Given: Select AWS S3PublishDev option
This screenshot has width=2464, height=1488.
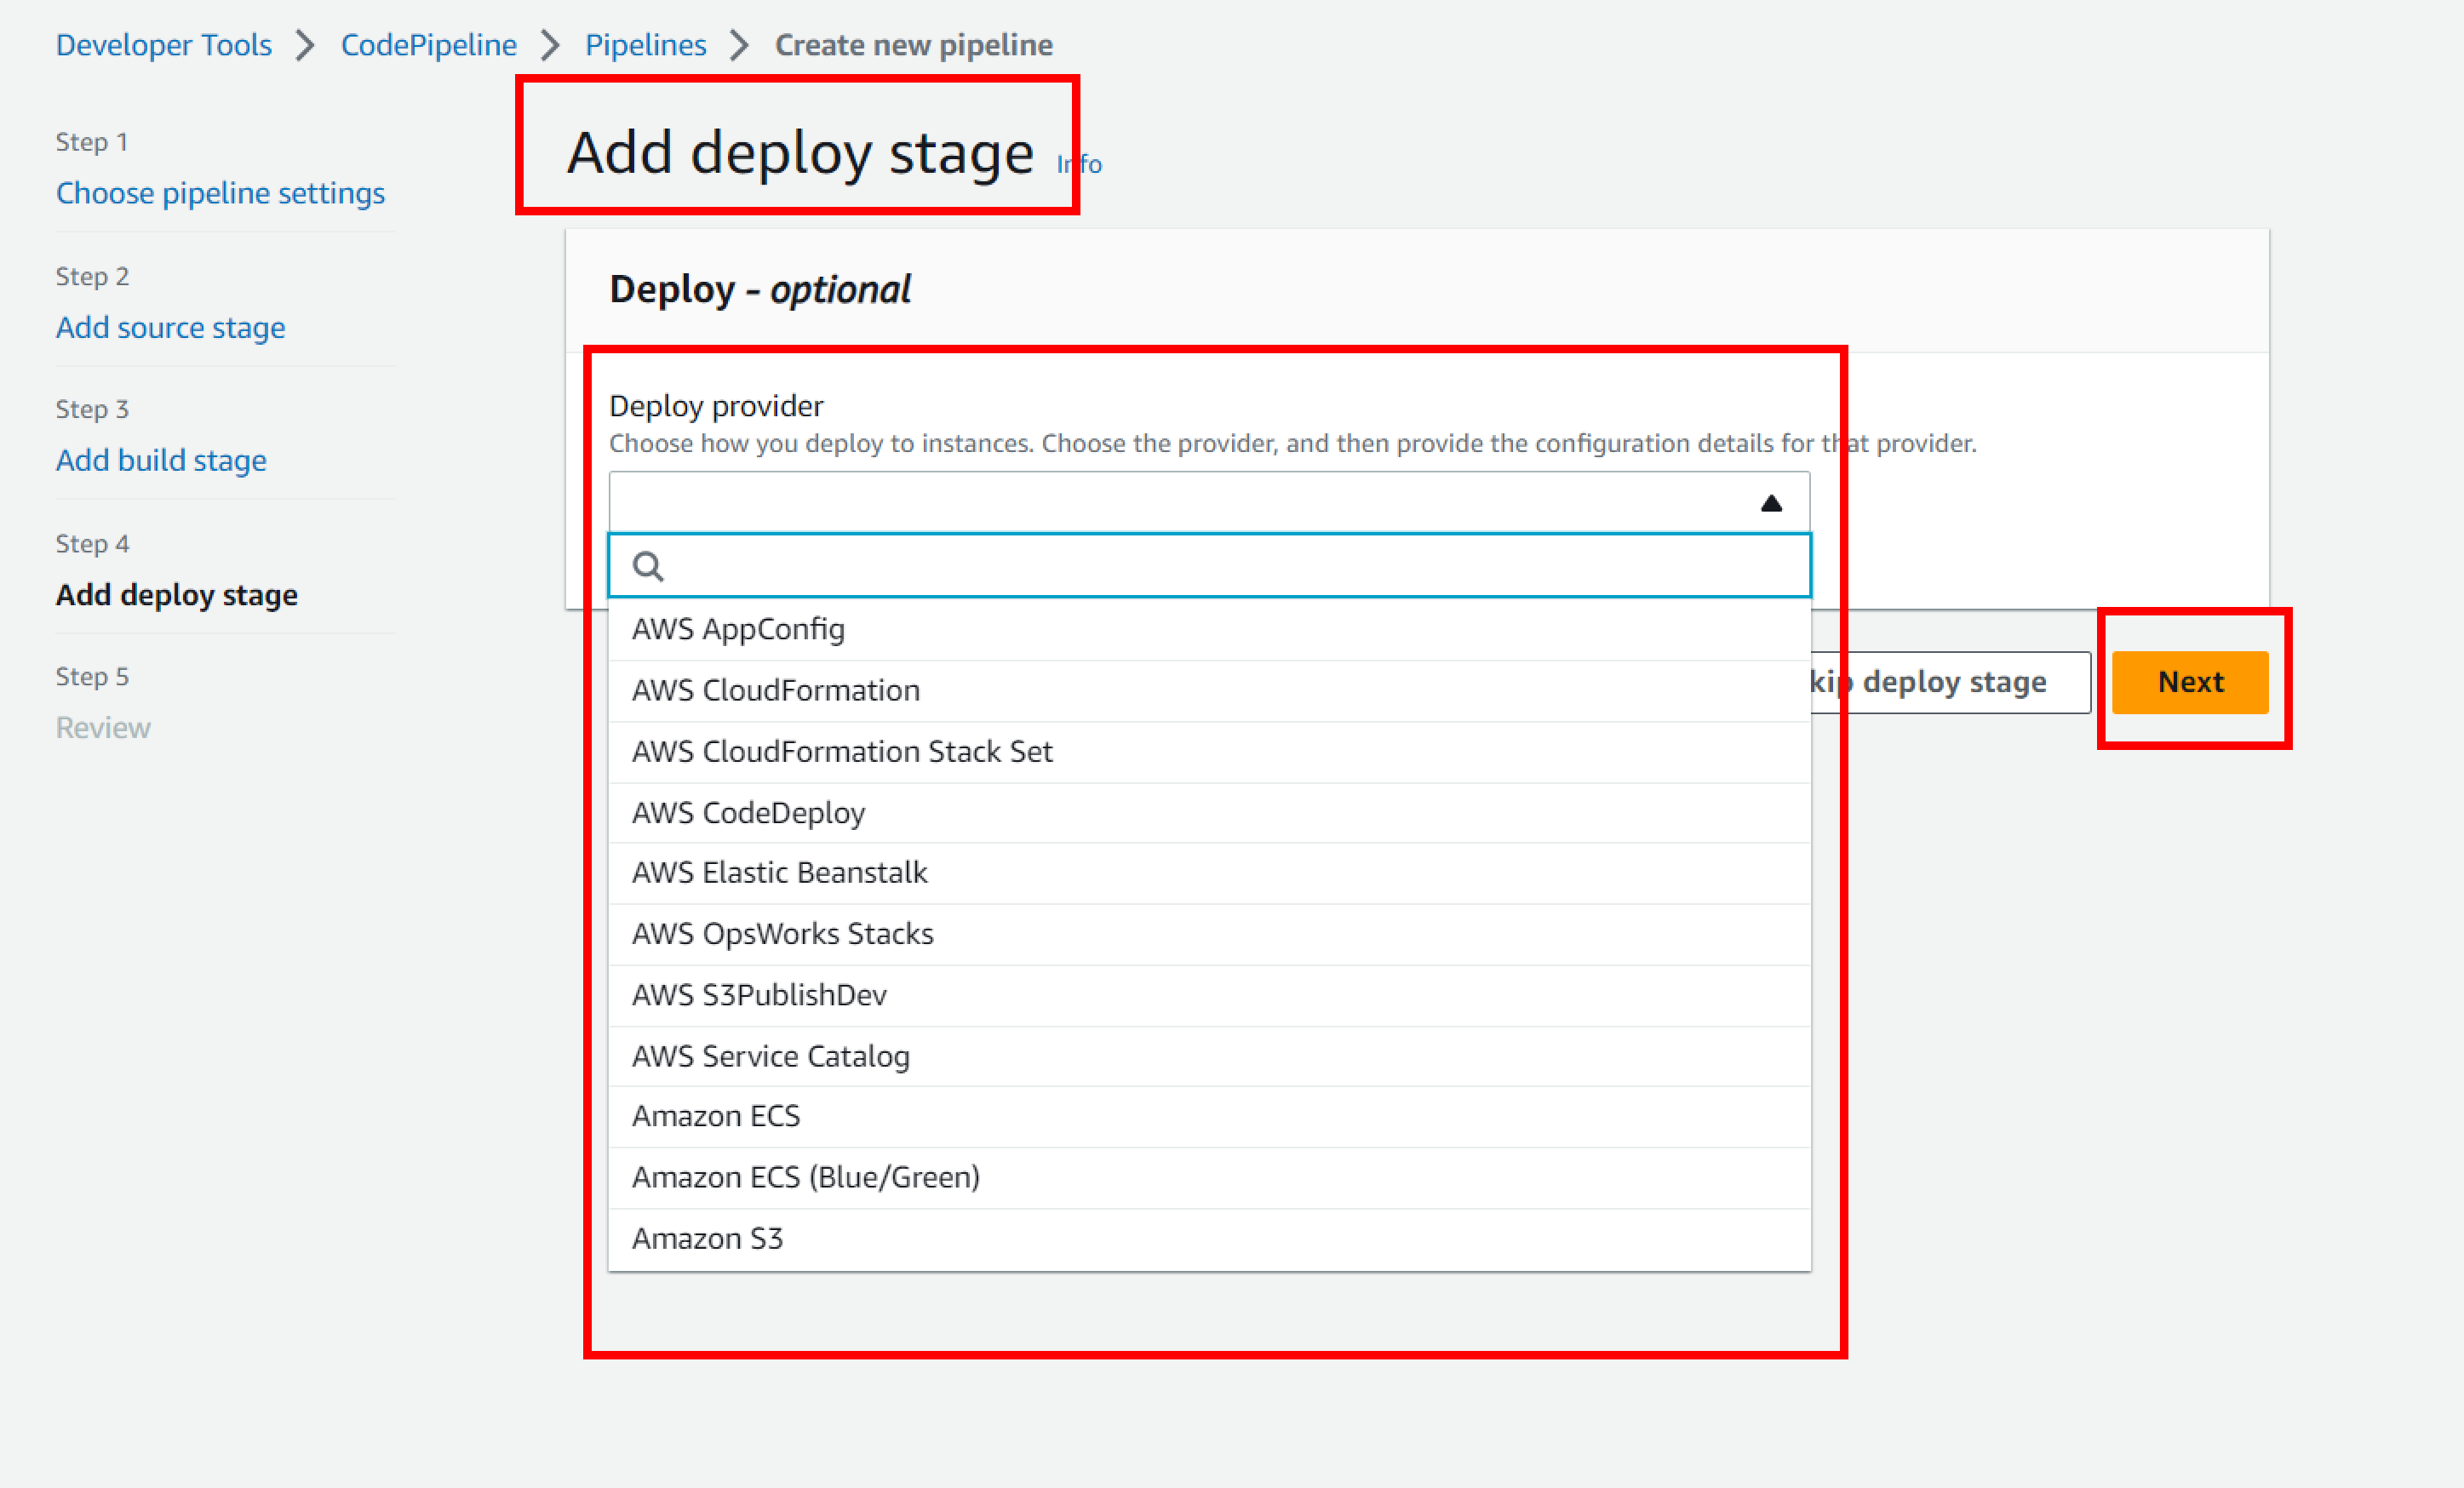Looking at the screenshot, I should [1209, 995].
